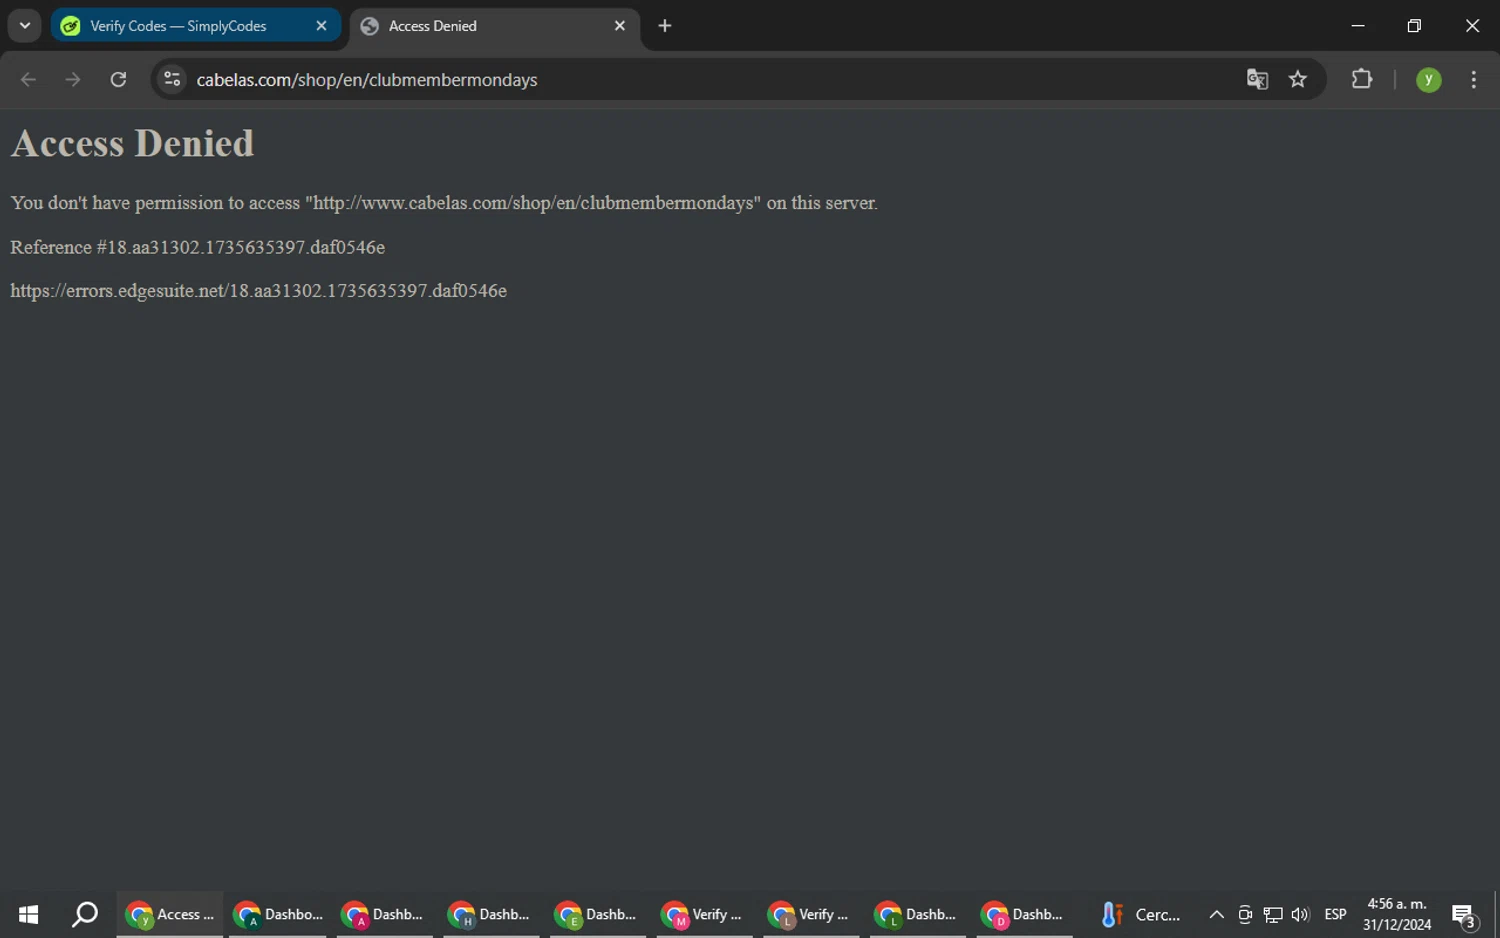Open Verify Chrome window with brown L badge

click(812, 914)
